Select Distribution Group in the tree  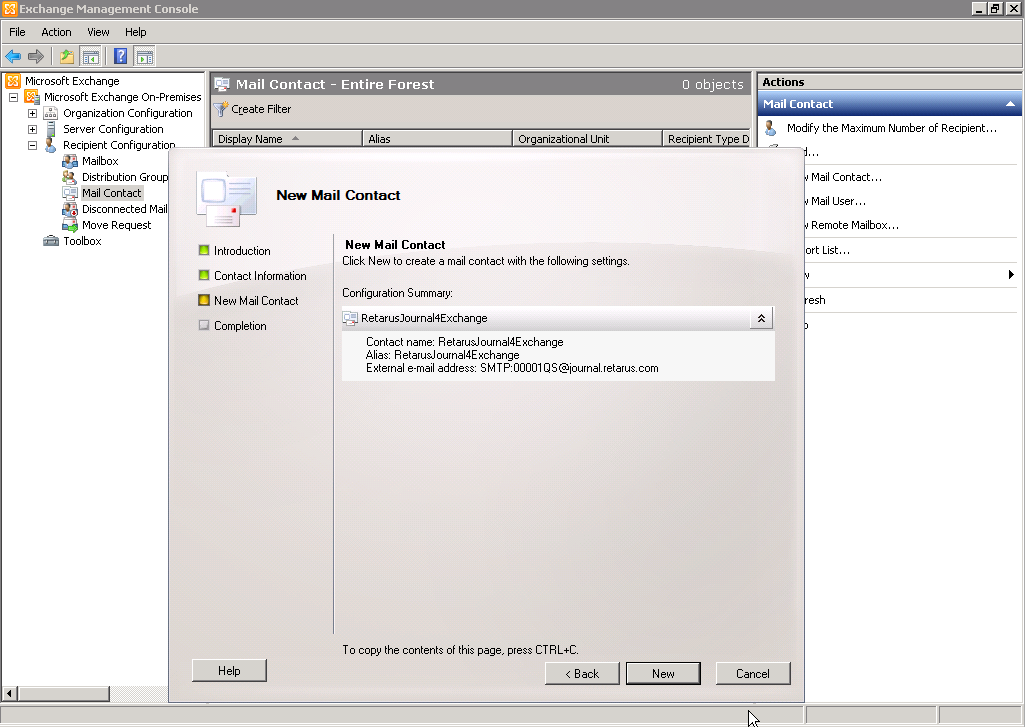click(124, 177)
